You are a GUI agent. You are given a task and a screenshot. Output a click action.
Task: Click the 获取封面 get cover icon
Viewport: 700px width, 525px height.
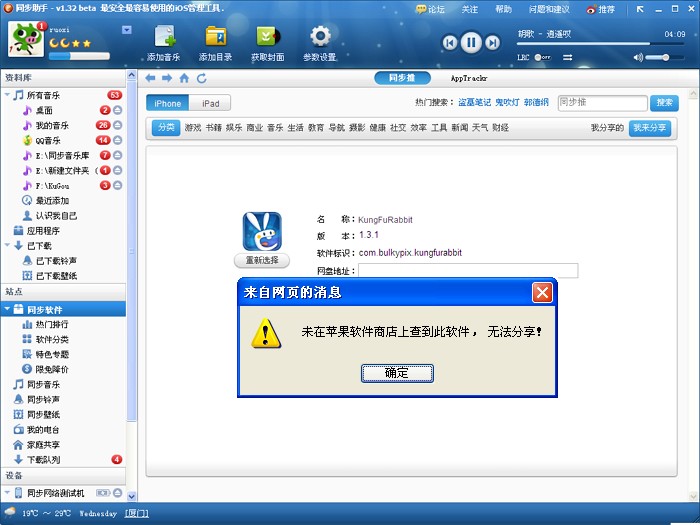point(268,37)
